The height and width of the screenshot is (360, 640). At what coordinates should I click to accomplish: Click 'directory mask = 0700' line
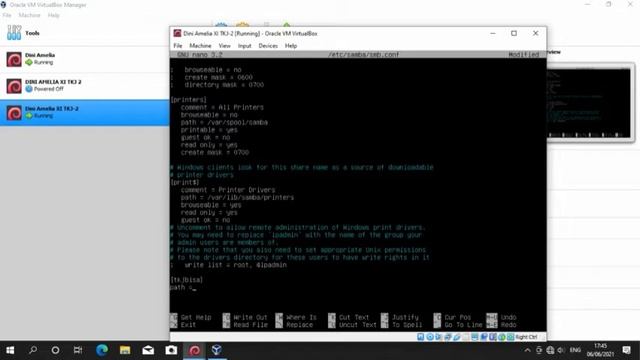click(x=224, y=85)
